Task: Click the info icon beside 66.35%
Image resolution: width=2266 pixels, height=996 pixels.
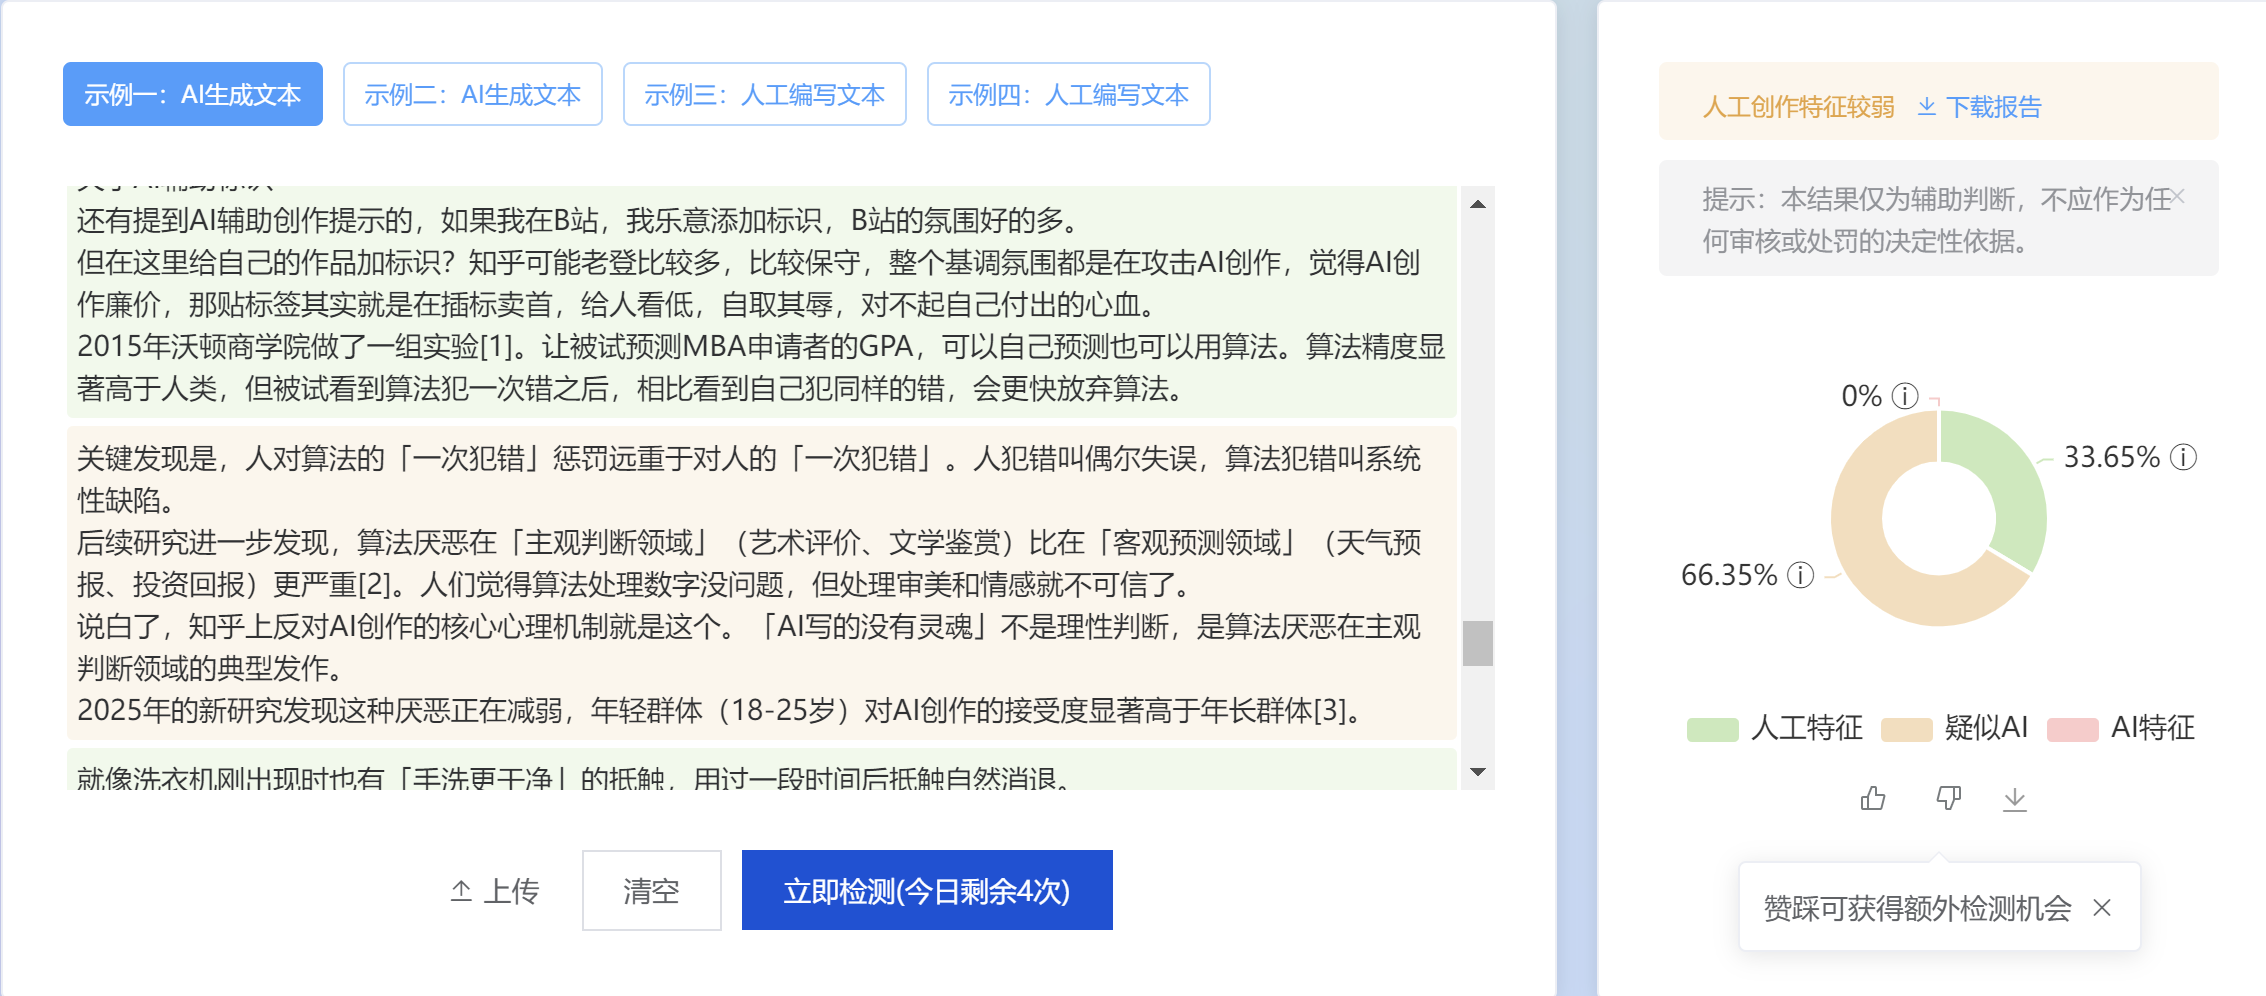Action: click(1800, 575)
